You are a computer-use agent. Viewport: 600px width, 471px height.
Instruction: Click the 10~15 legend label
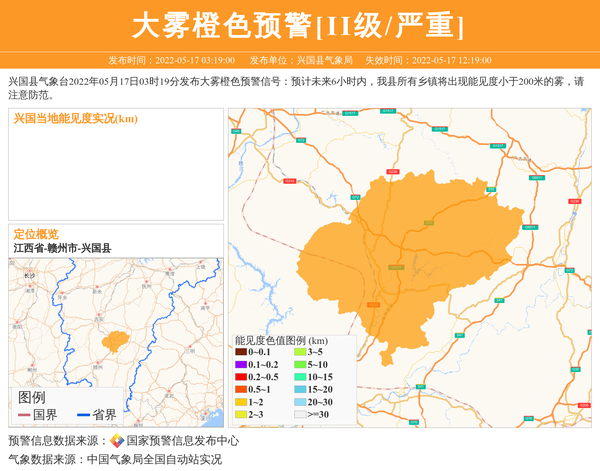point(320,377)
